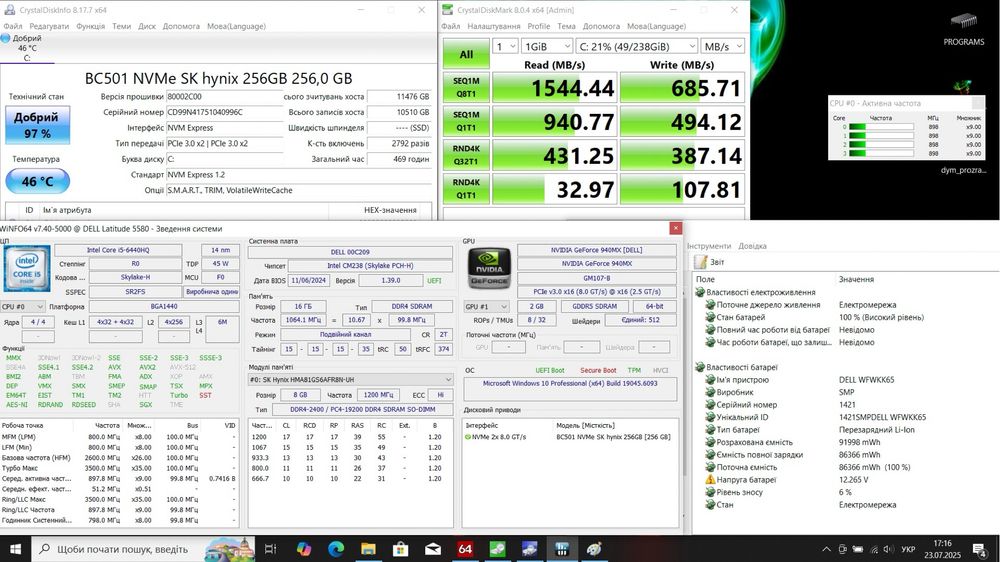This screenshot has height=562, width=1000.
Task: Open Microsoft Edge on taskbar
Action: pyautogui.click(x=336, y=549)
